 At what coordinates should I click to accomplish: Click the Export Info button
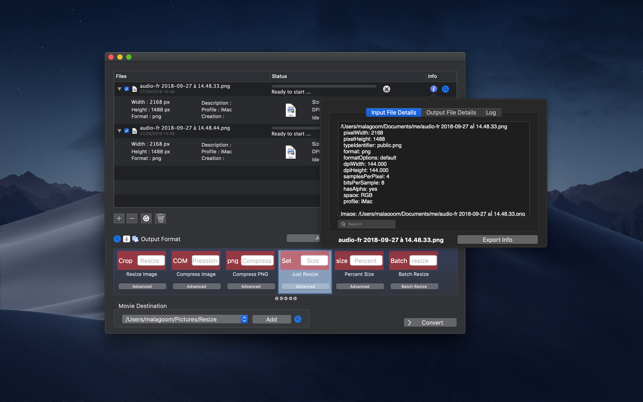497,240
